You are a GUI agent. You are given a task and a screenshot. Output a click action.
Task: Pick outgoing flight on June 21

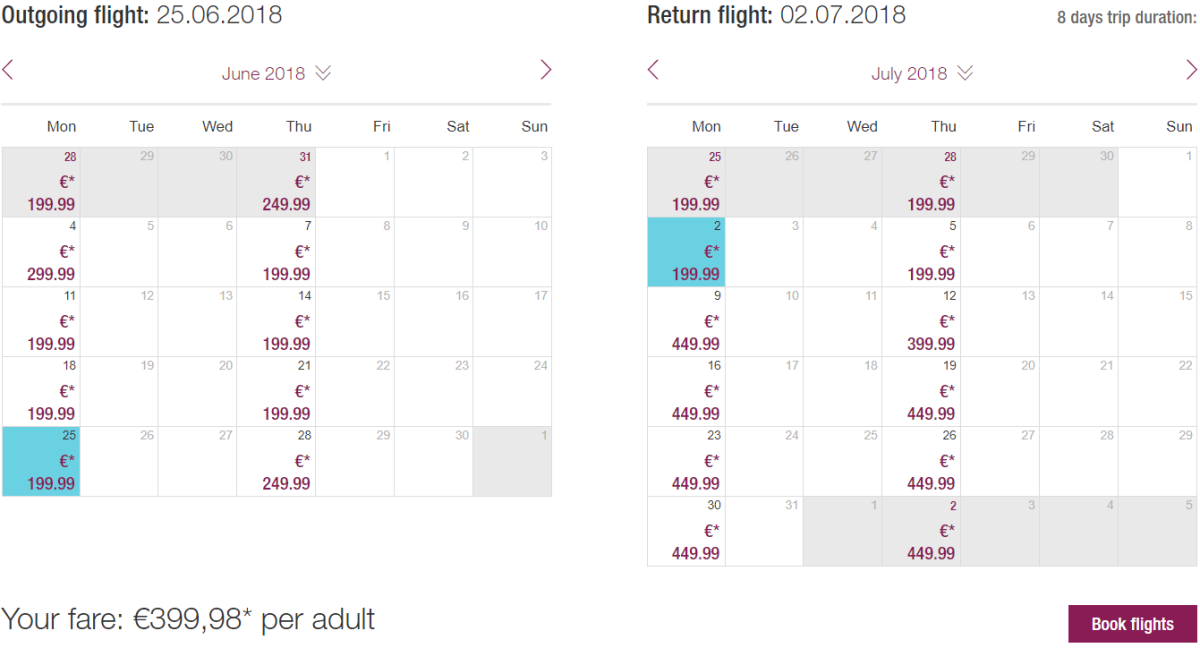(x=277, y=392)
